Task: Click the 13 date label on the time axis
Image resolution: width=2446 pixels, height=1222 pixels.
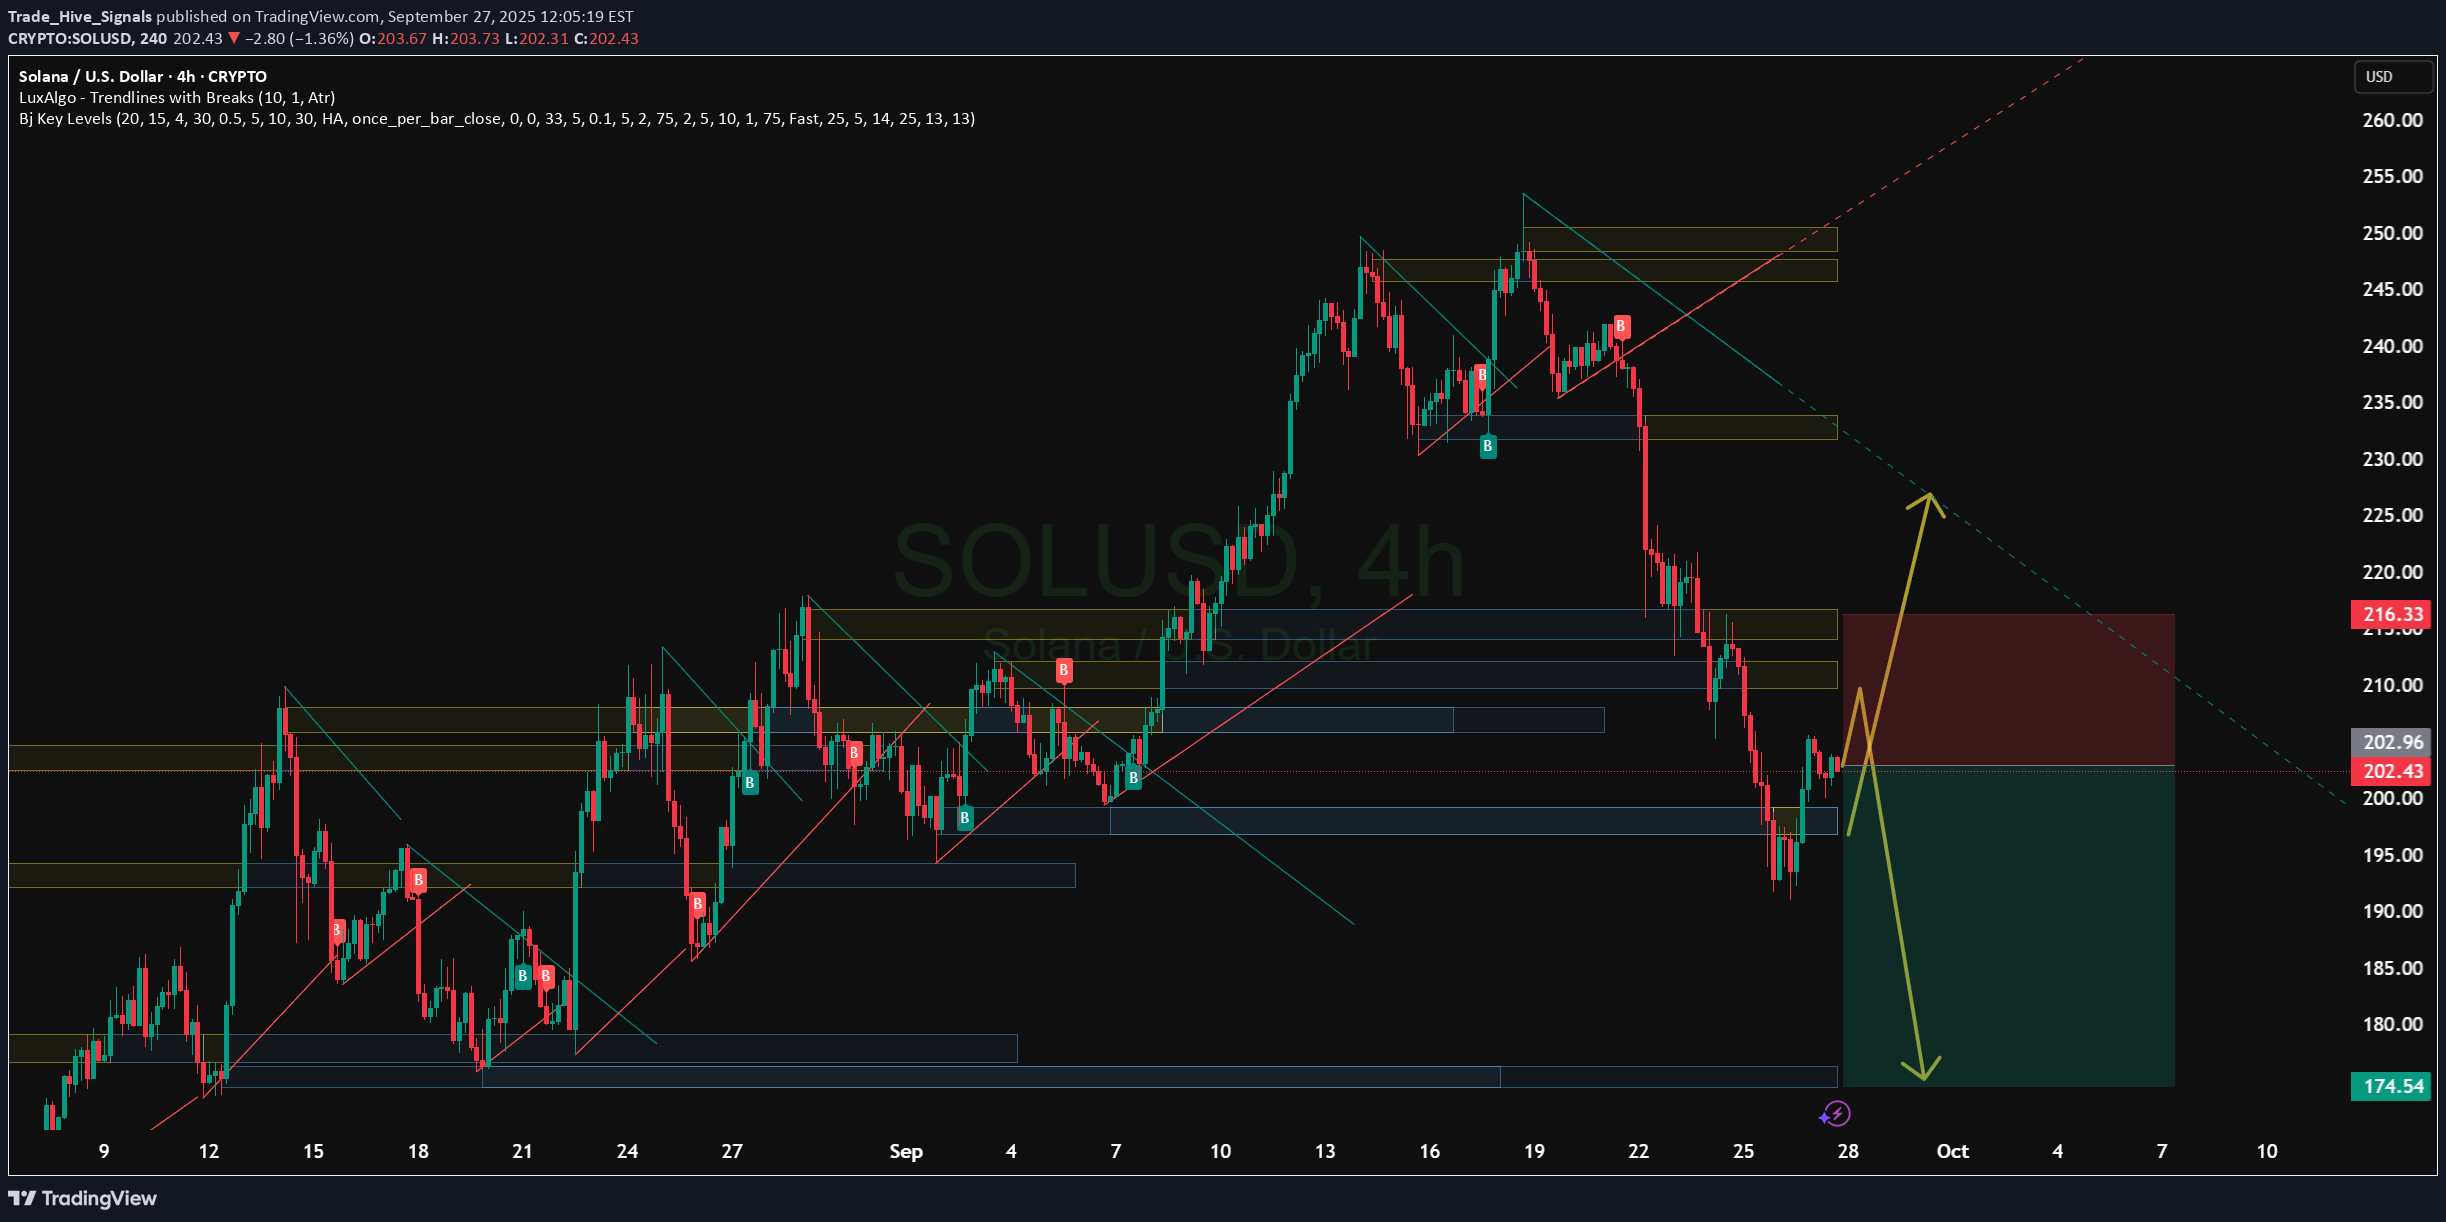Action: pos(1325,1151)
